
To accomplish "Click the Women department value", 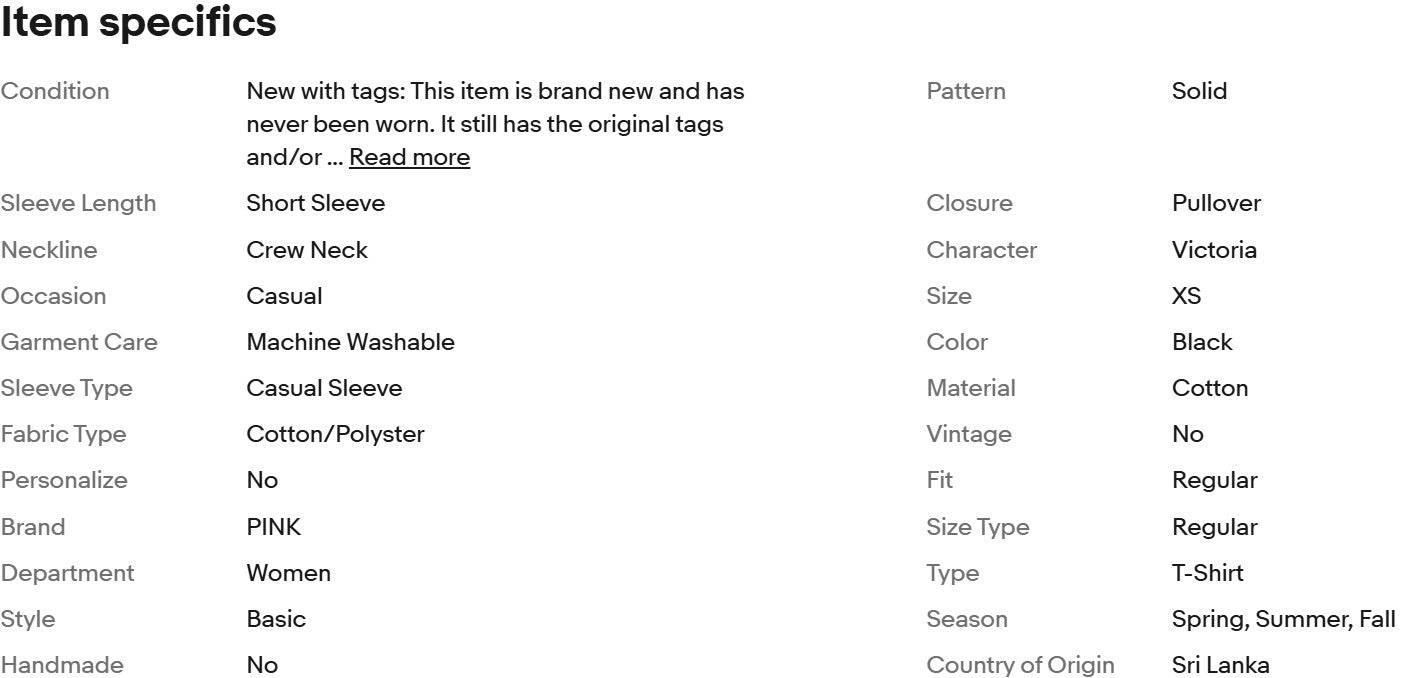I will (x=288, y=573).
